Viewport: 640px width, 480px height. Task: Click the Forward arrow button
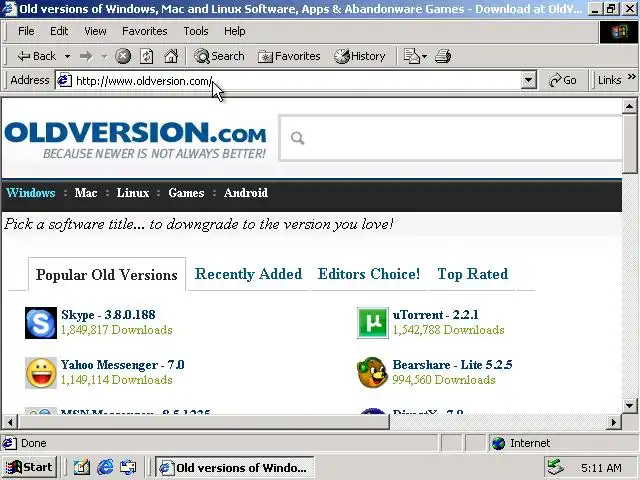pyautogui.click(x=86, y=56)
